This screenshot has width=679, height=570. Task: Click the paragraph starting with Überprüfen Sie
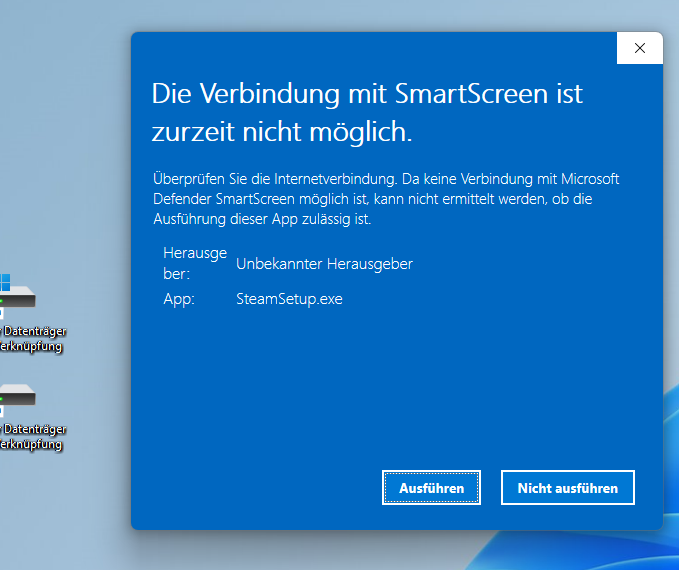coord(386,199)
